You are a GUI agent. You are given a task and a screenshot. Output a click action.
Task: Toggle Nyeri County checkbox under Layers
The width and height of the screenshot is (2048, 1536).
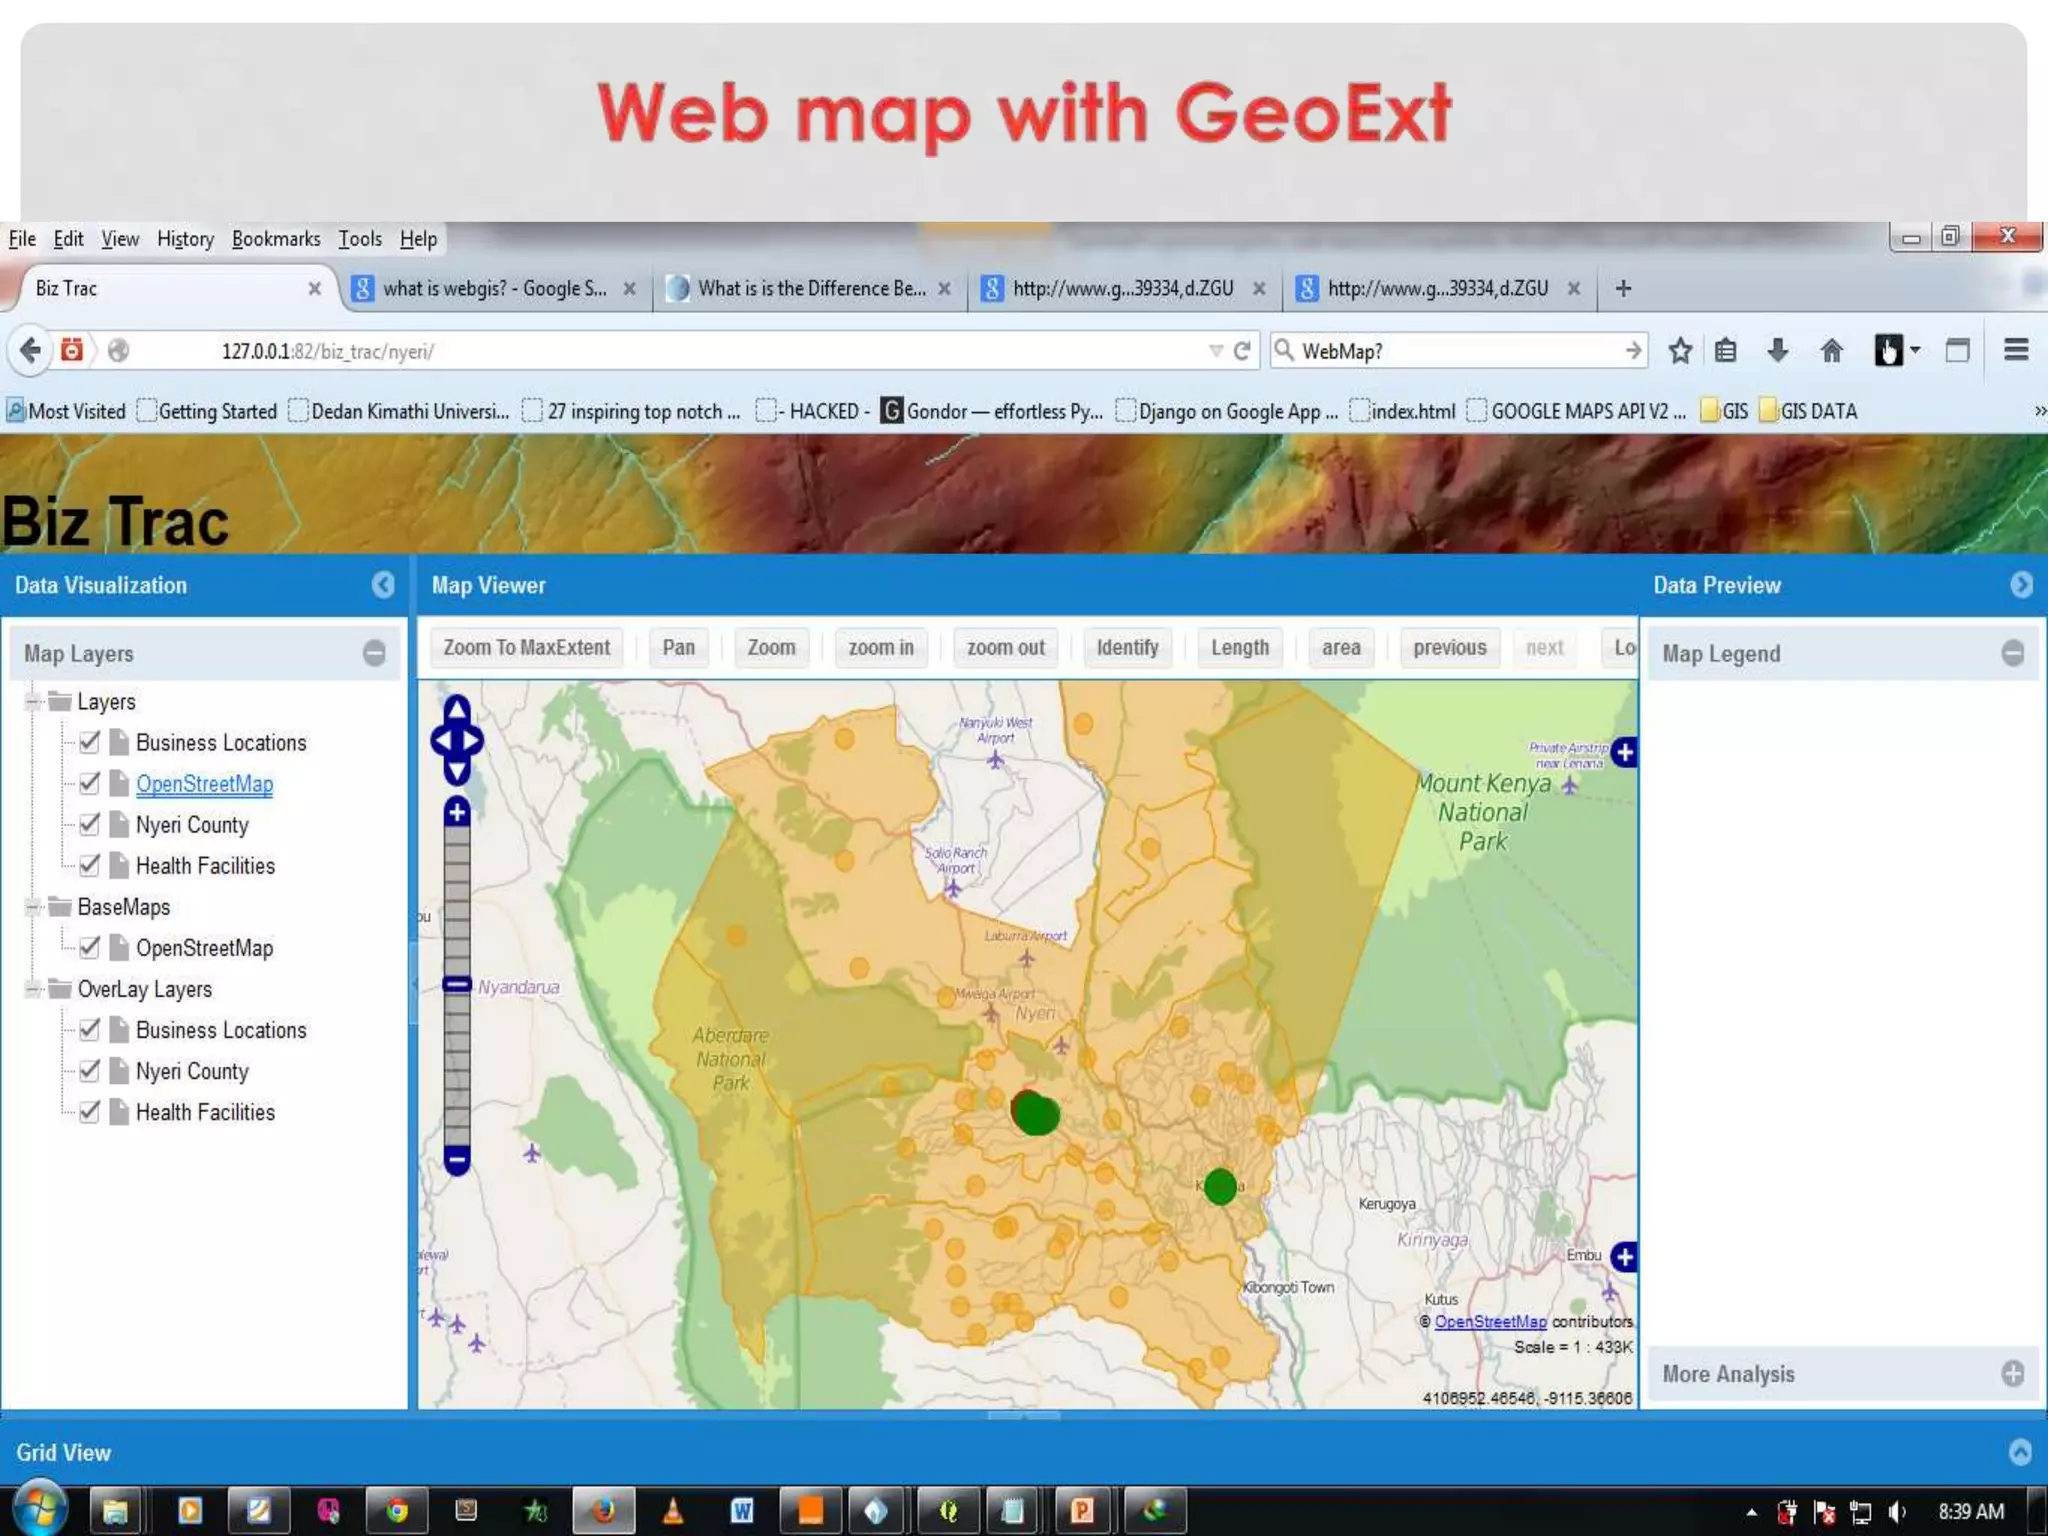pos(89,824)
